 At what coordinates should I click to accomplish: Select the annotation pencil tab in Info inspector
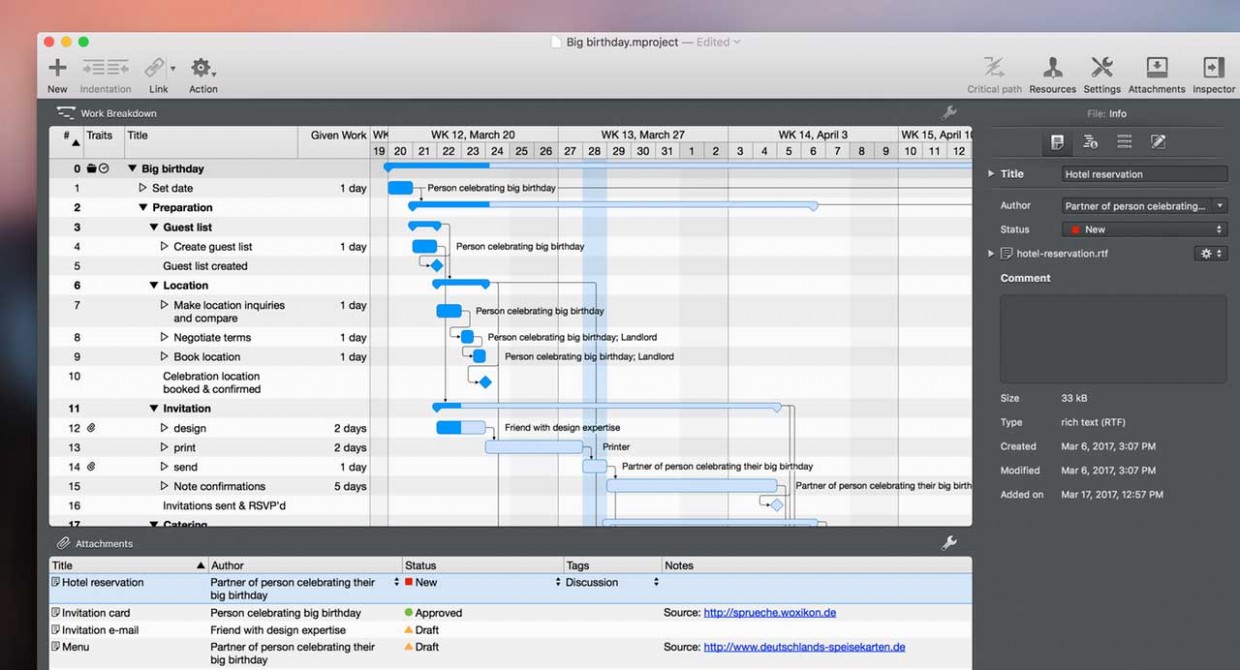pyautogui.click(x=1159, y=141)
